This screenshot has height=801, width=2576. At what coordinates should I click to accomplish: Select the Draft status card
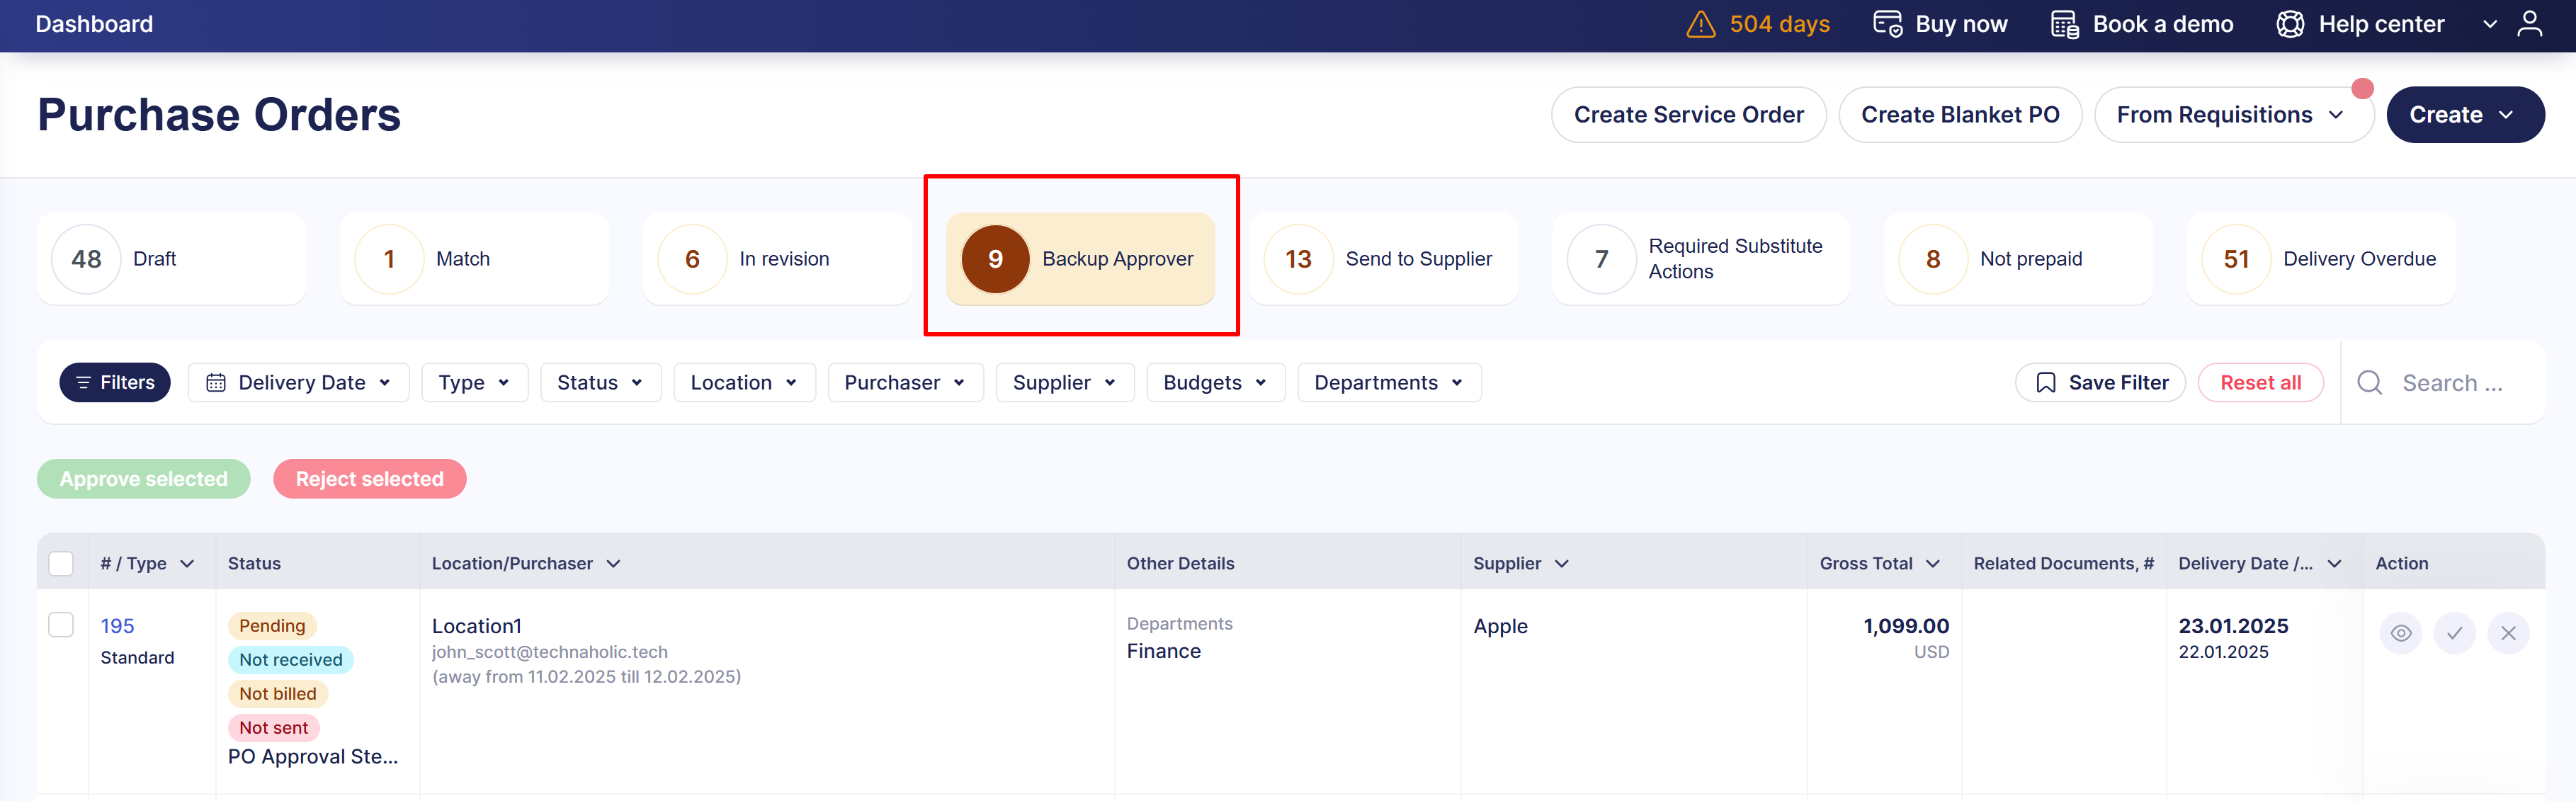pyautogui.click(x=171, y=259)
